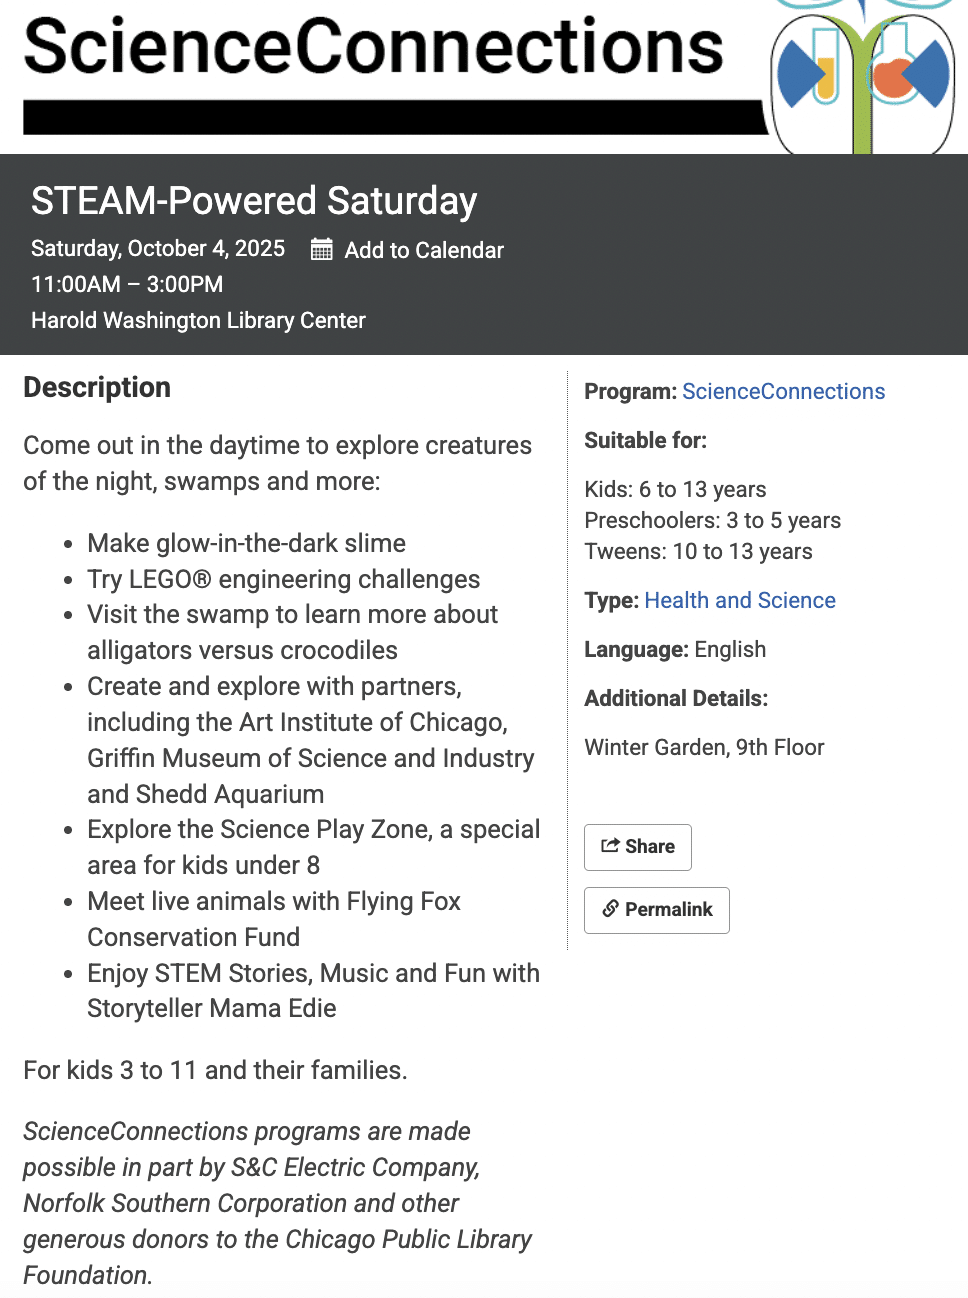Screen dimensions: 968x1298
Task: Click the Description heading
Action: point(97,387)
